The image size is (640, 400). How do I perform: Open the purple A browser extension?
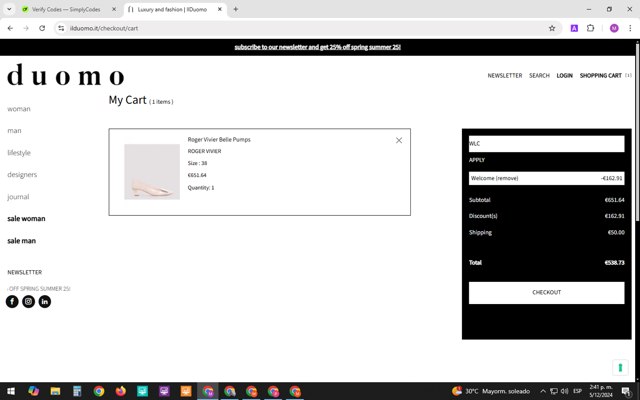pyautogui.click(x=574, y=28)
